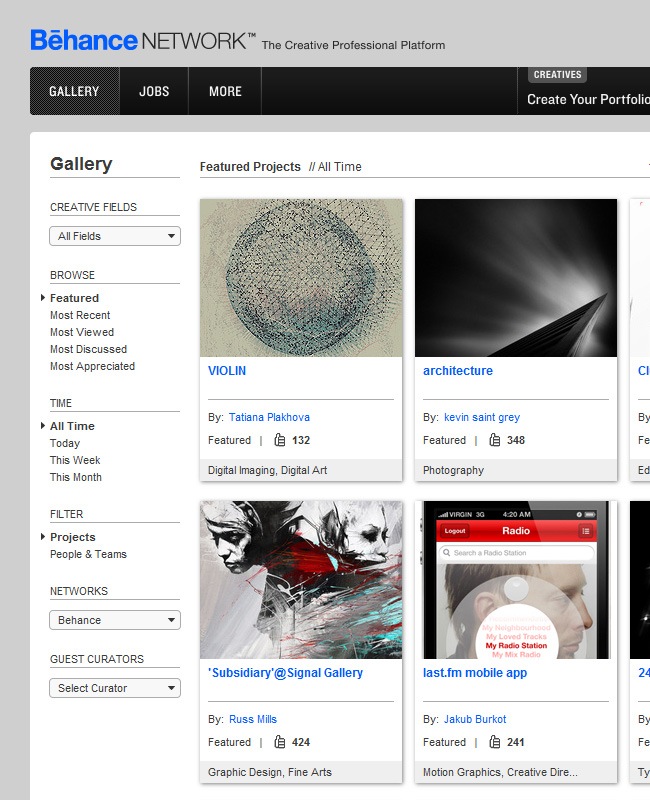Open the Subsidiary@Signal Gallery artwork thumbnail
Screen dimensions: 650x800
pyautogui.click(x=301, y=580)
